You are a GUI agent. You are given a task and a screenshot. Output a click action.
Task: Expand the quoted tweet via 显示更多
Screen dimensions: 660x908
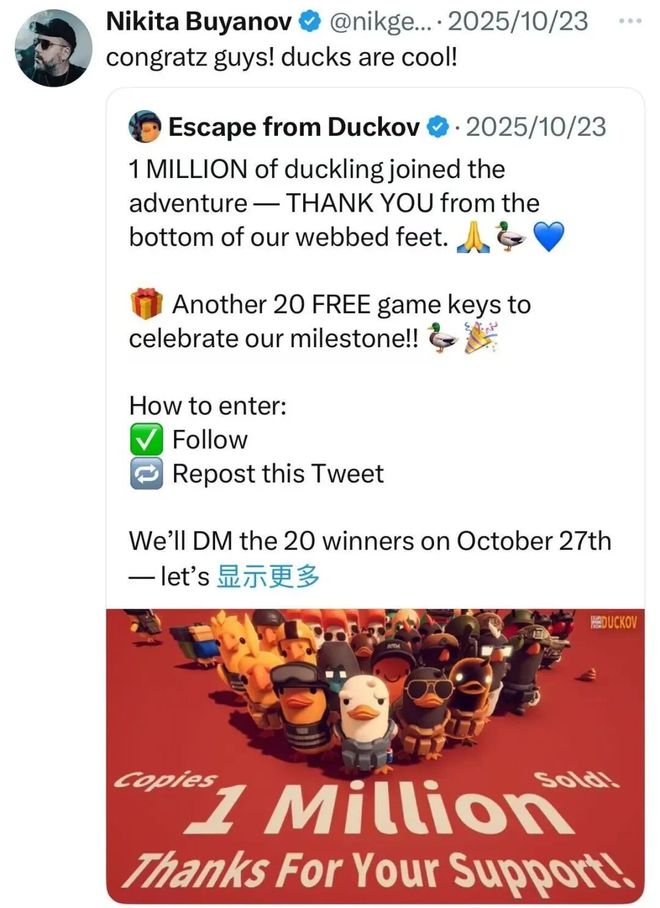click(267, 575)
